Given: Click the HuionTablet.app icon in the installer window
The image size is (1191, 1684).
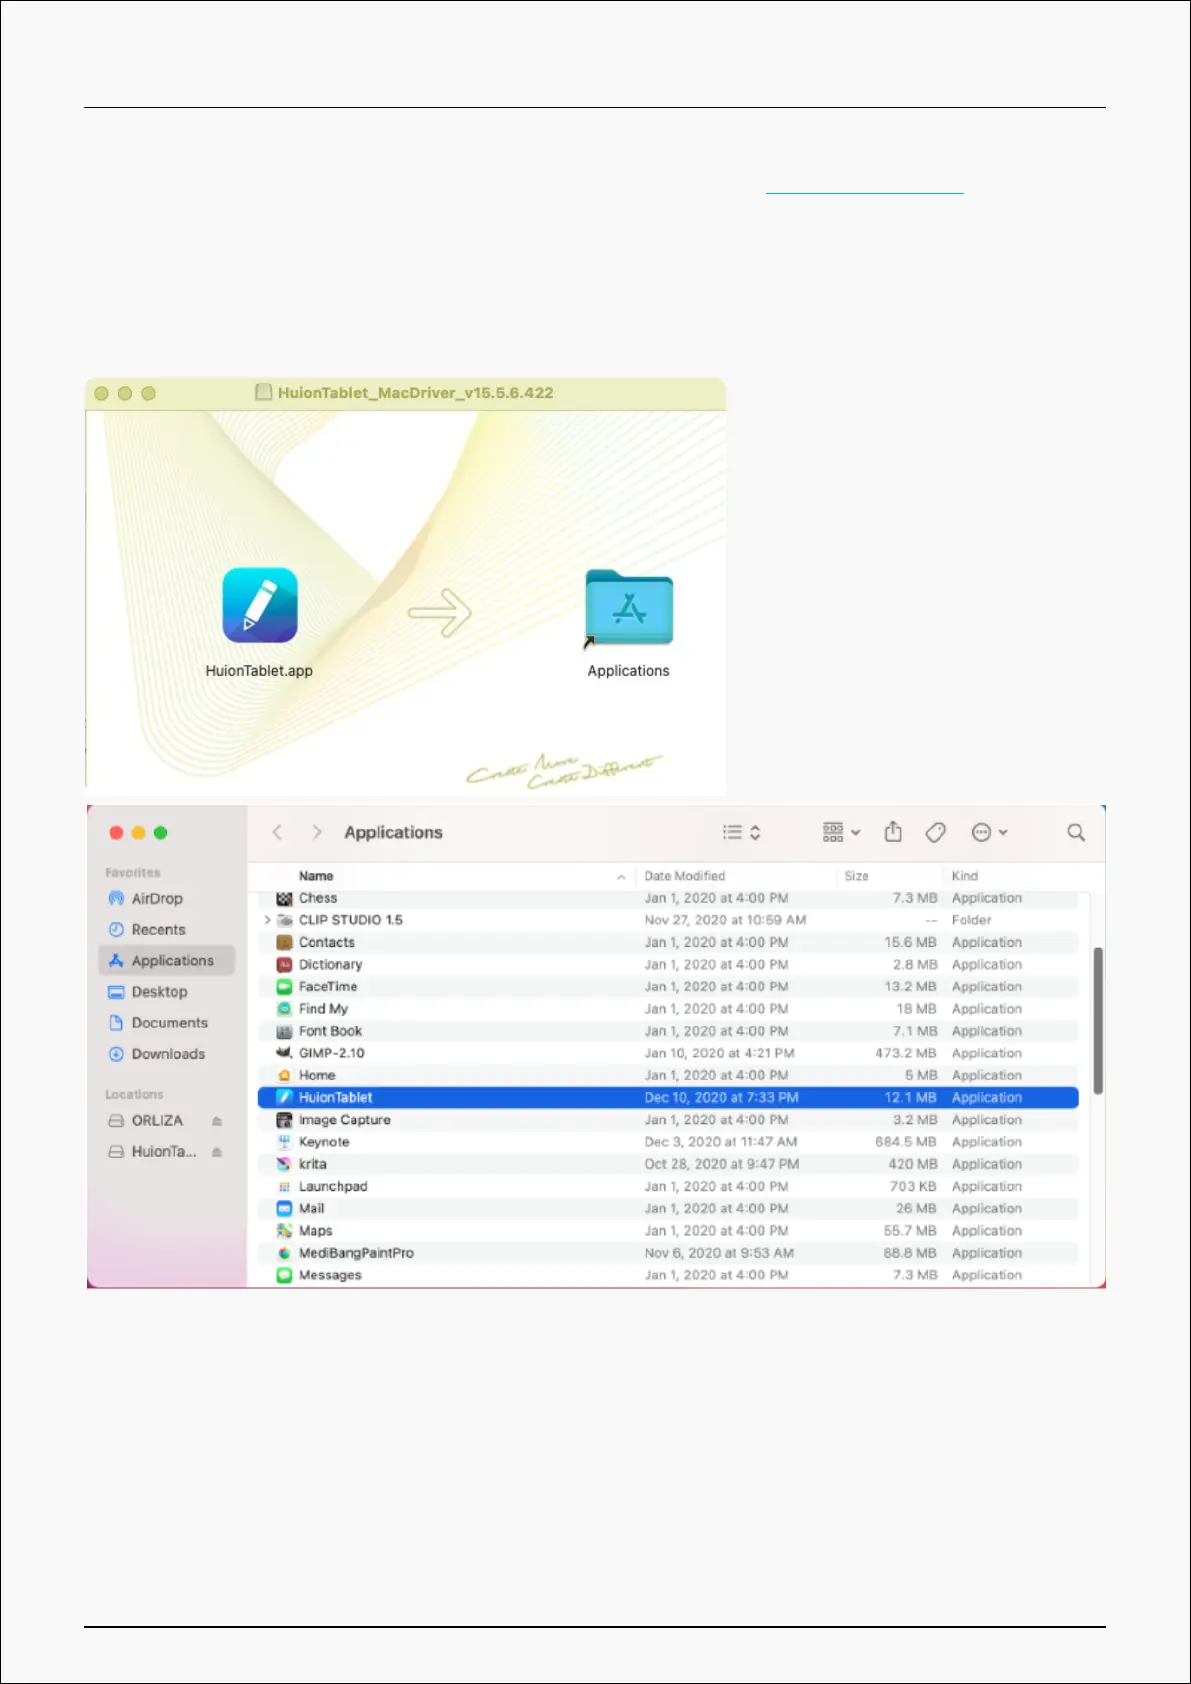Looking at the screenshot, I should tap(260, 606).
